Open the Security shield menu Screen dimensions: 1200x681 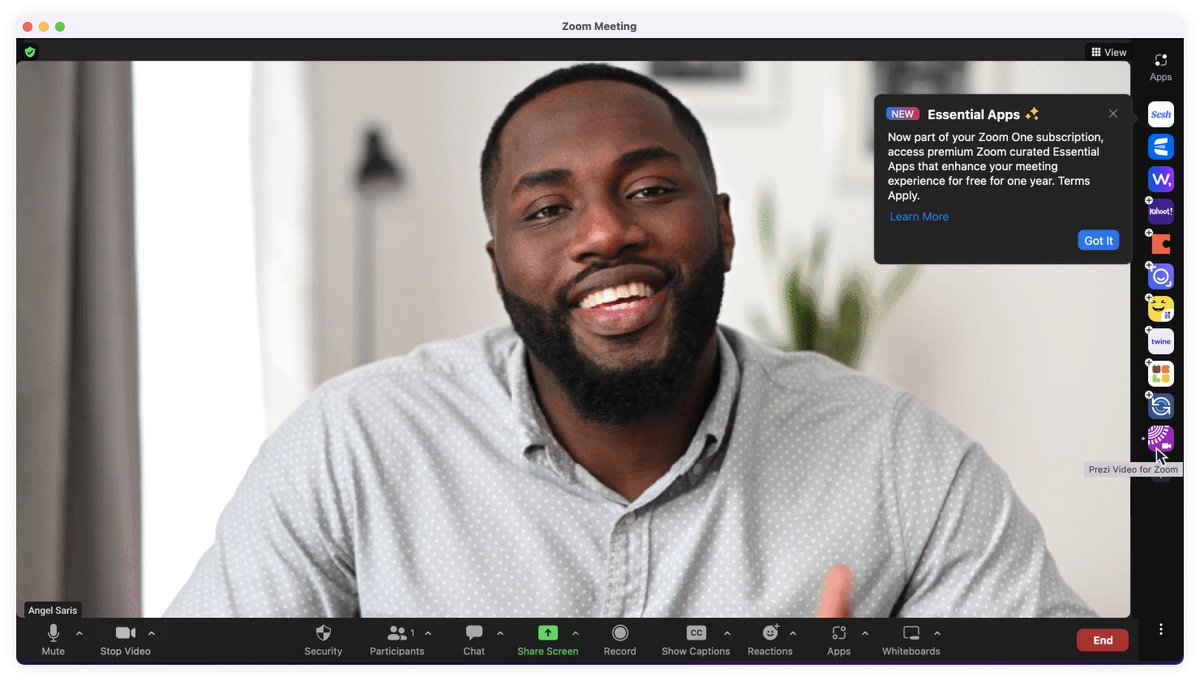click(323, 640)
